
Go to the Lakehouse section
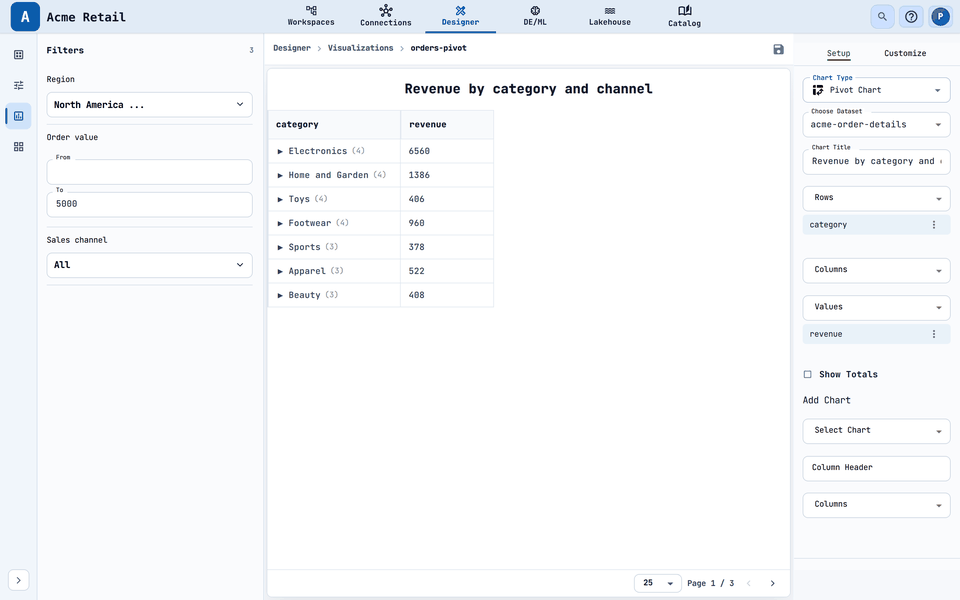coord(609,17)
